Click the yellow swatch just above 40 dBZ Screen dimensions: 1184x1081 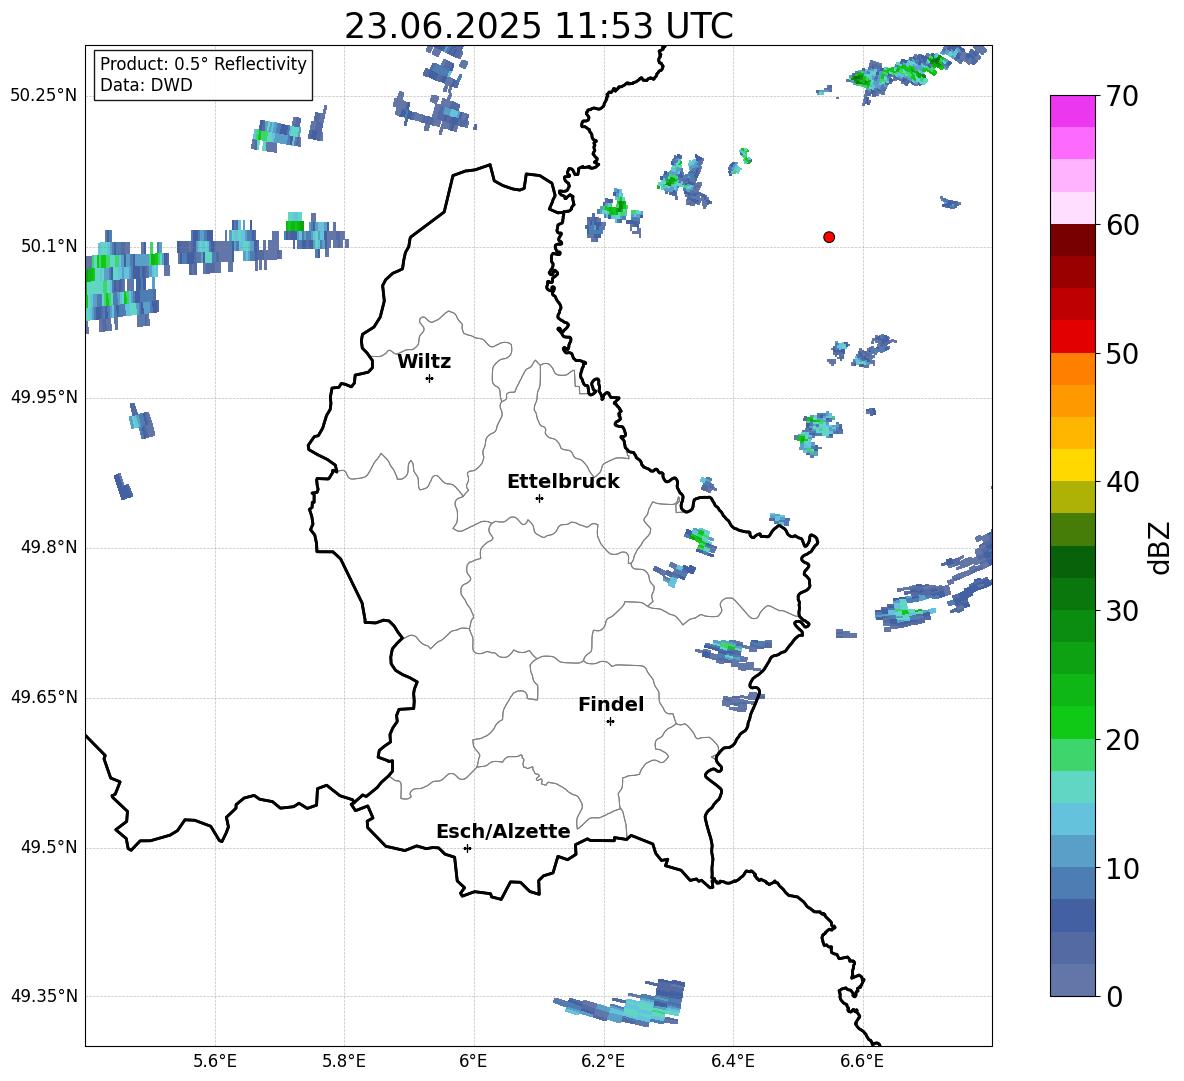pos(1072,465)
